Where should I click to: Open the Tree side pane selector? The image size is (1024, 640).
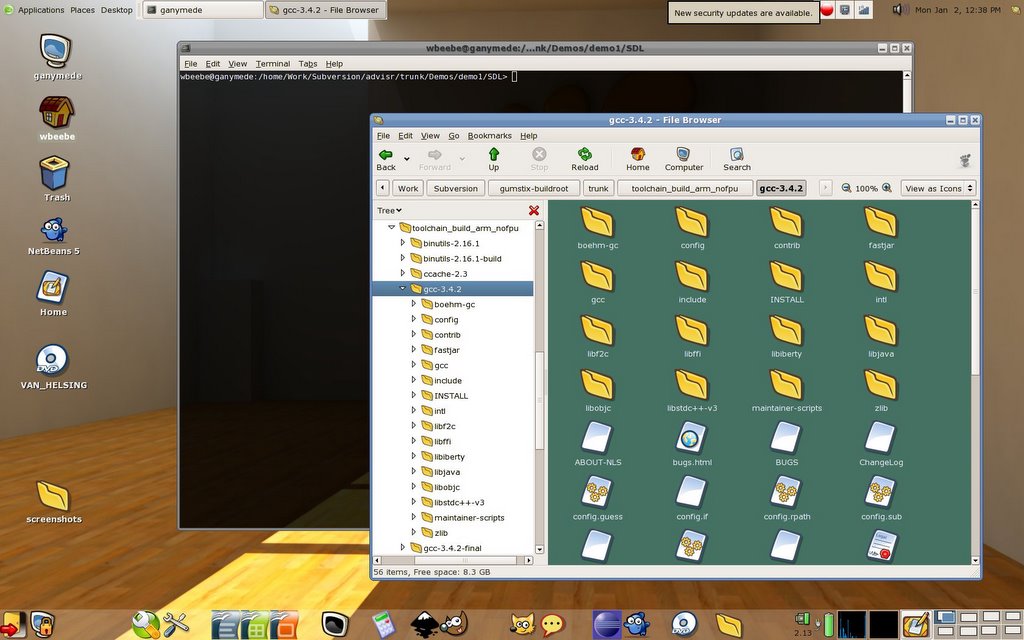[389, 210]
